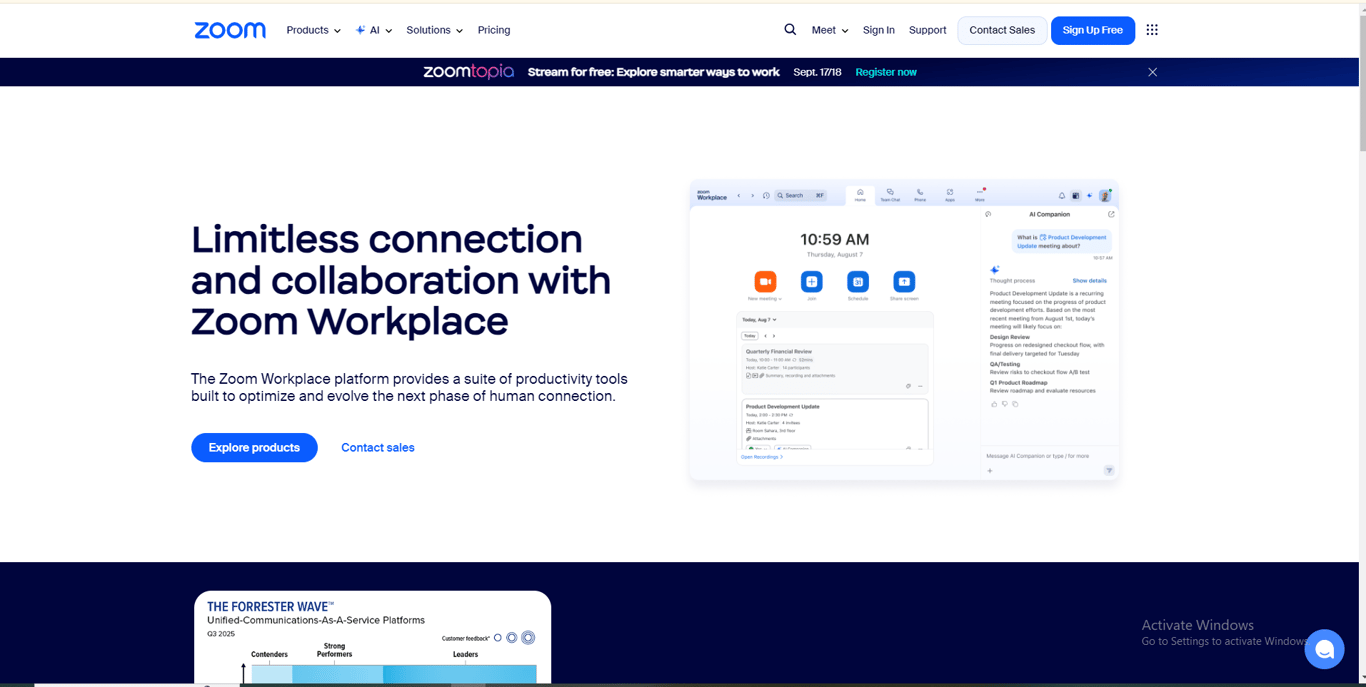Image resolution: width=1366 pixels, height=687 pixels.
Task: Click the Today button in calendar mockup
Action: [x=750, y=336]
